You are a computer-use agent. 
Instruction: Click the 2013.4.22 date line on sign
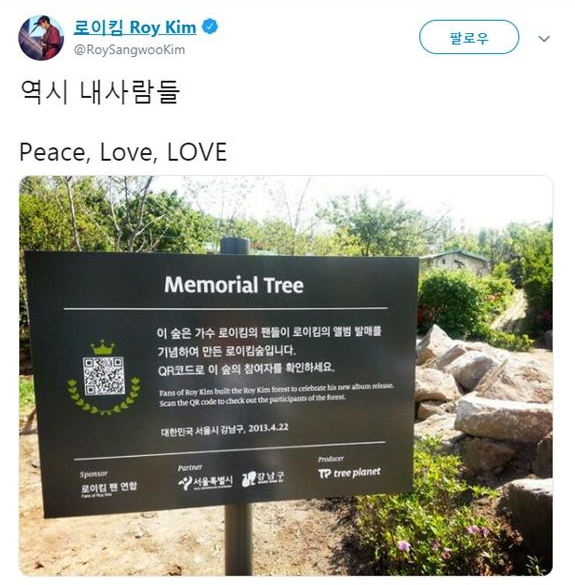tap(225, 429)
